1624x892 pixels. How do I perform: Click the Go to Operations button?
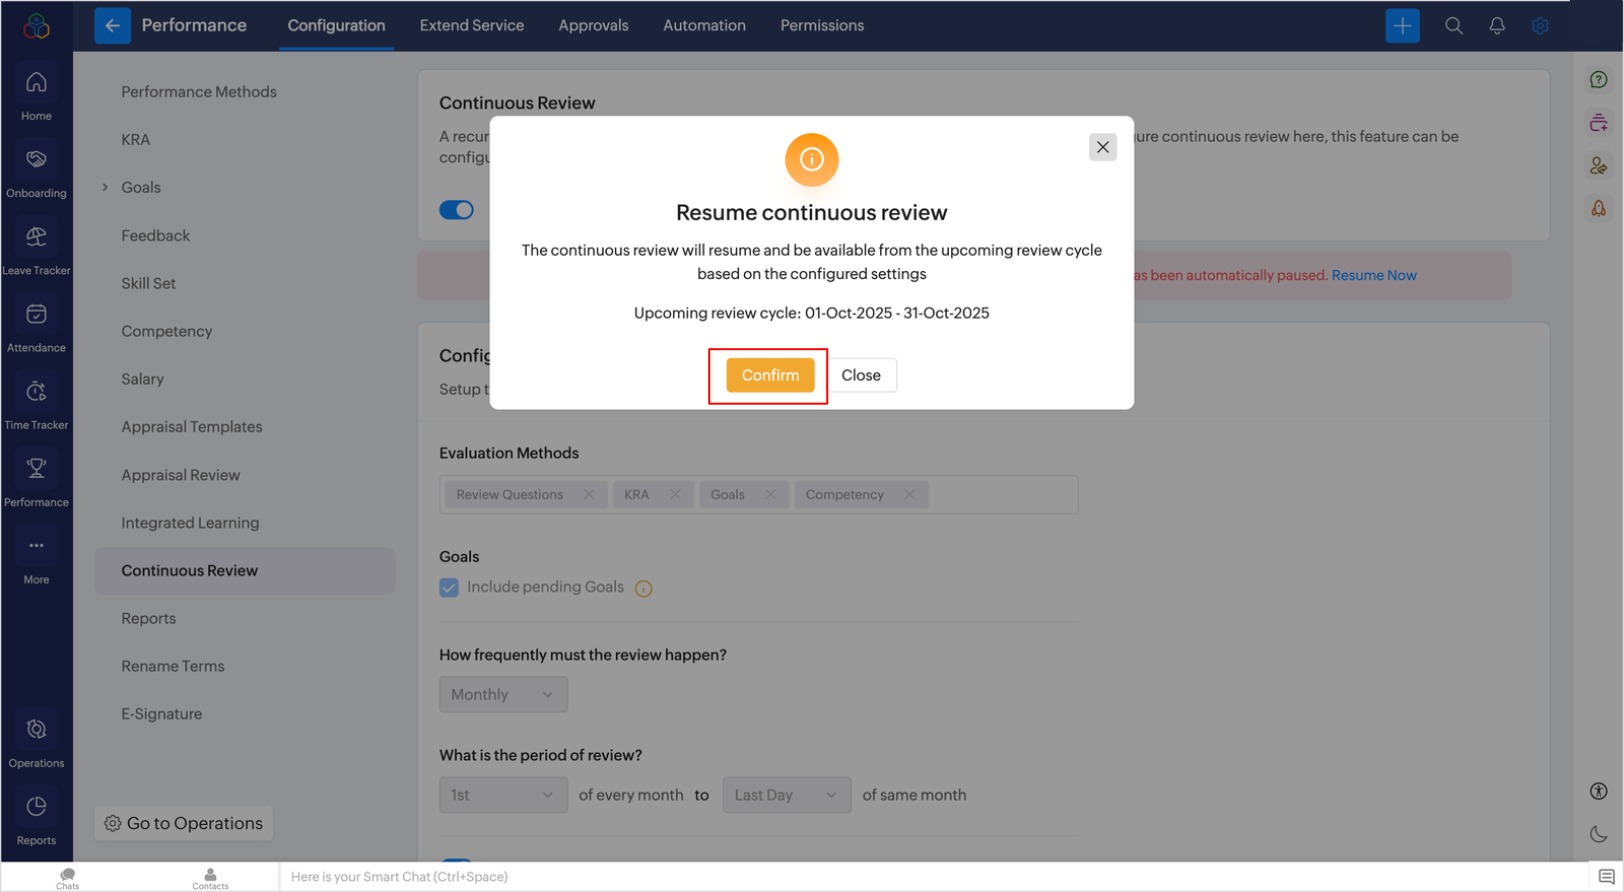click(184, 823)
